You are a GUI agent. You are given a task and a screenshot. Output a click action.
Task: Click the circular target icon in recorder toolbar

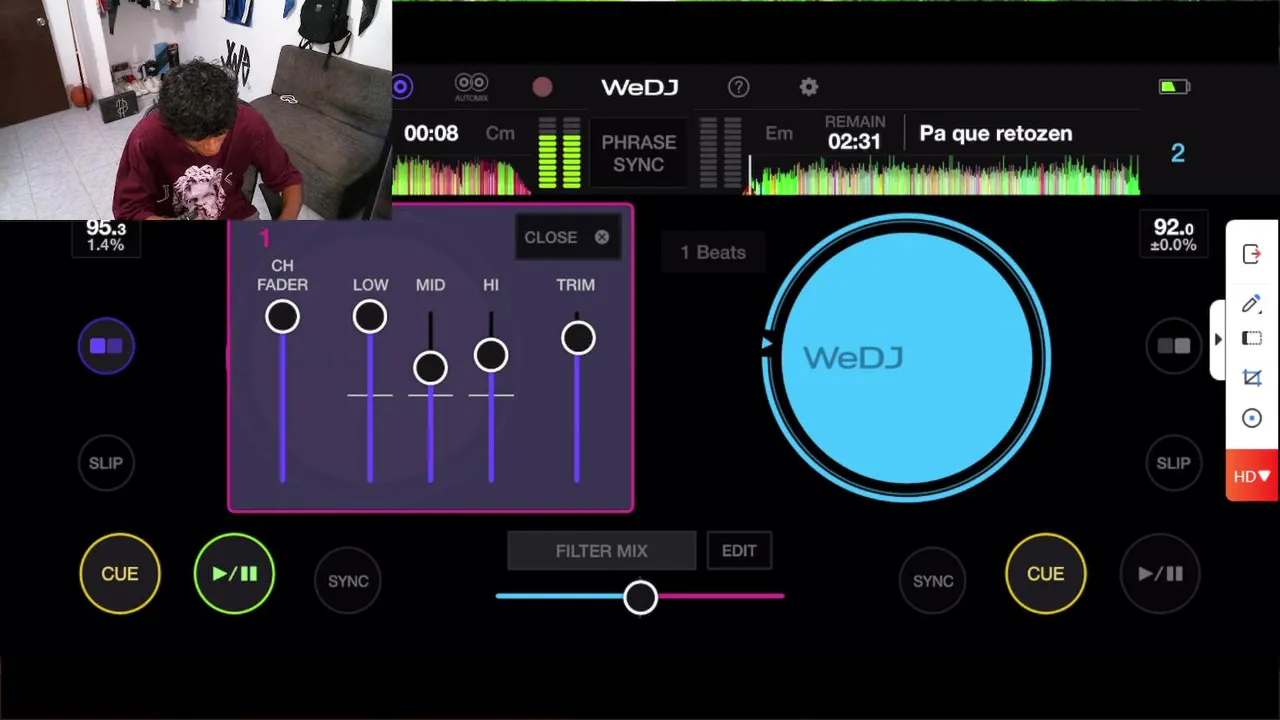click(1252, 419)
